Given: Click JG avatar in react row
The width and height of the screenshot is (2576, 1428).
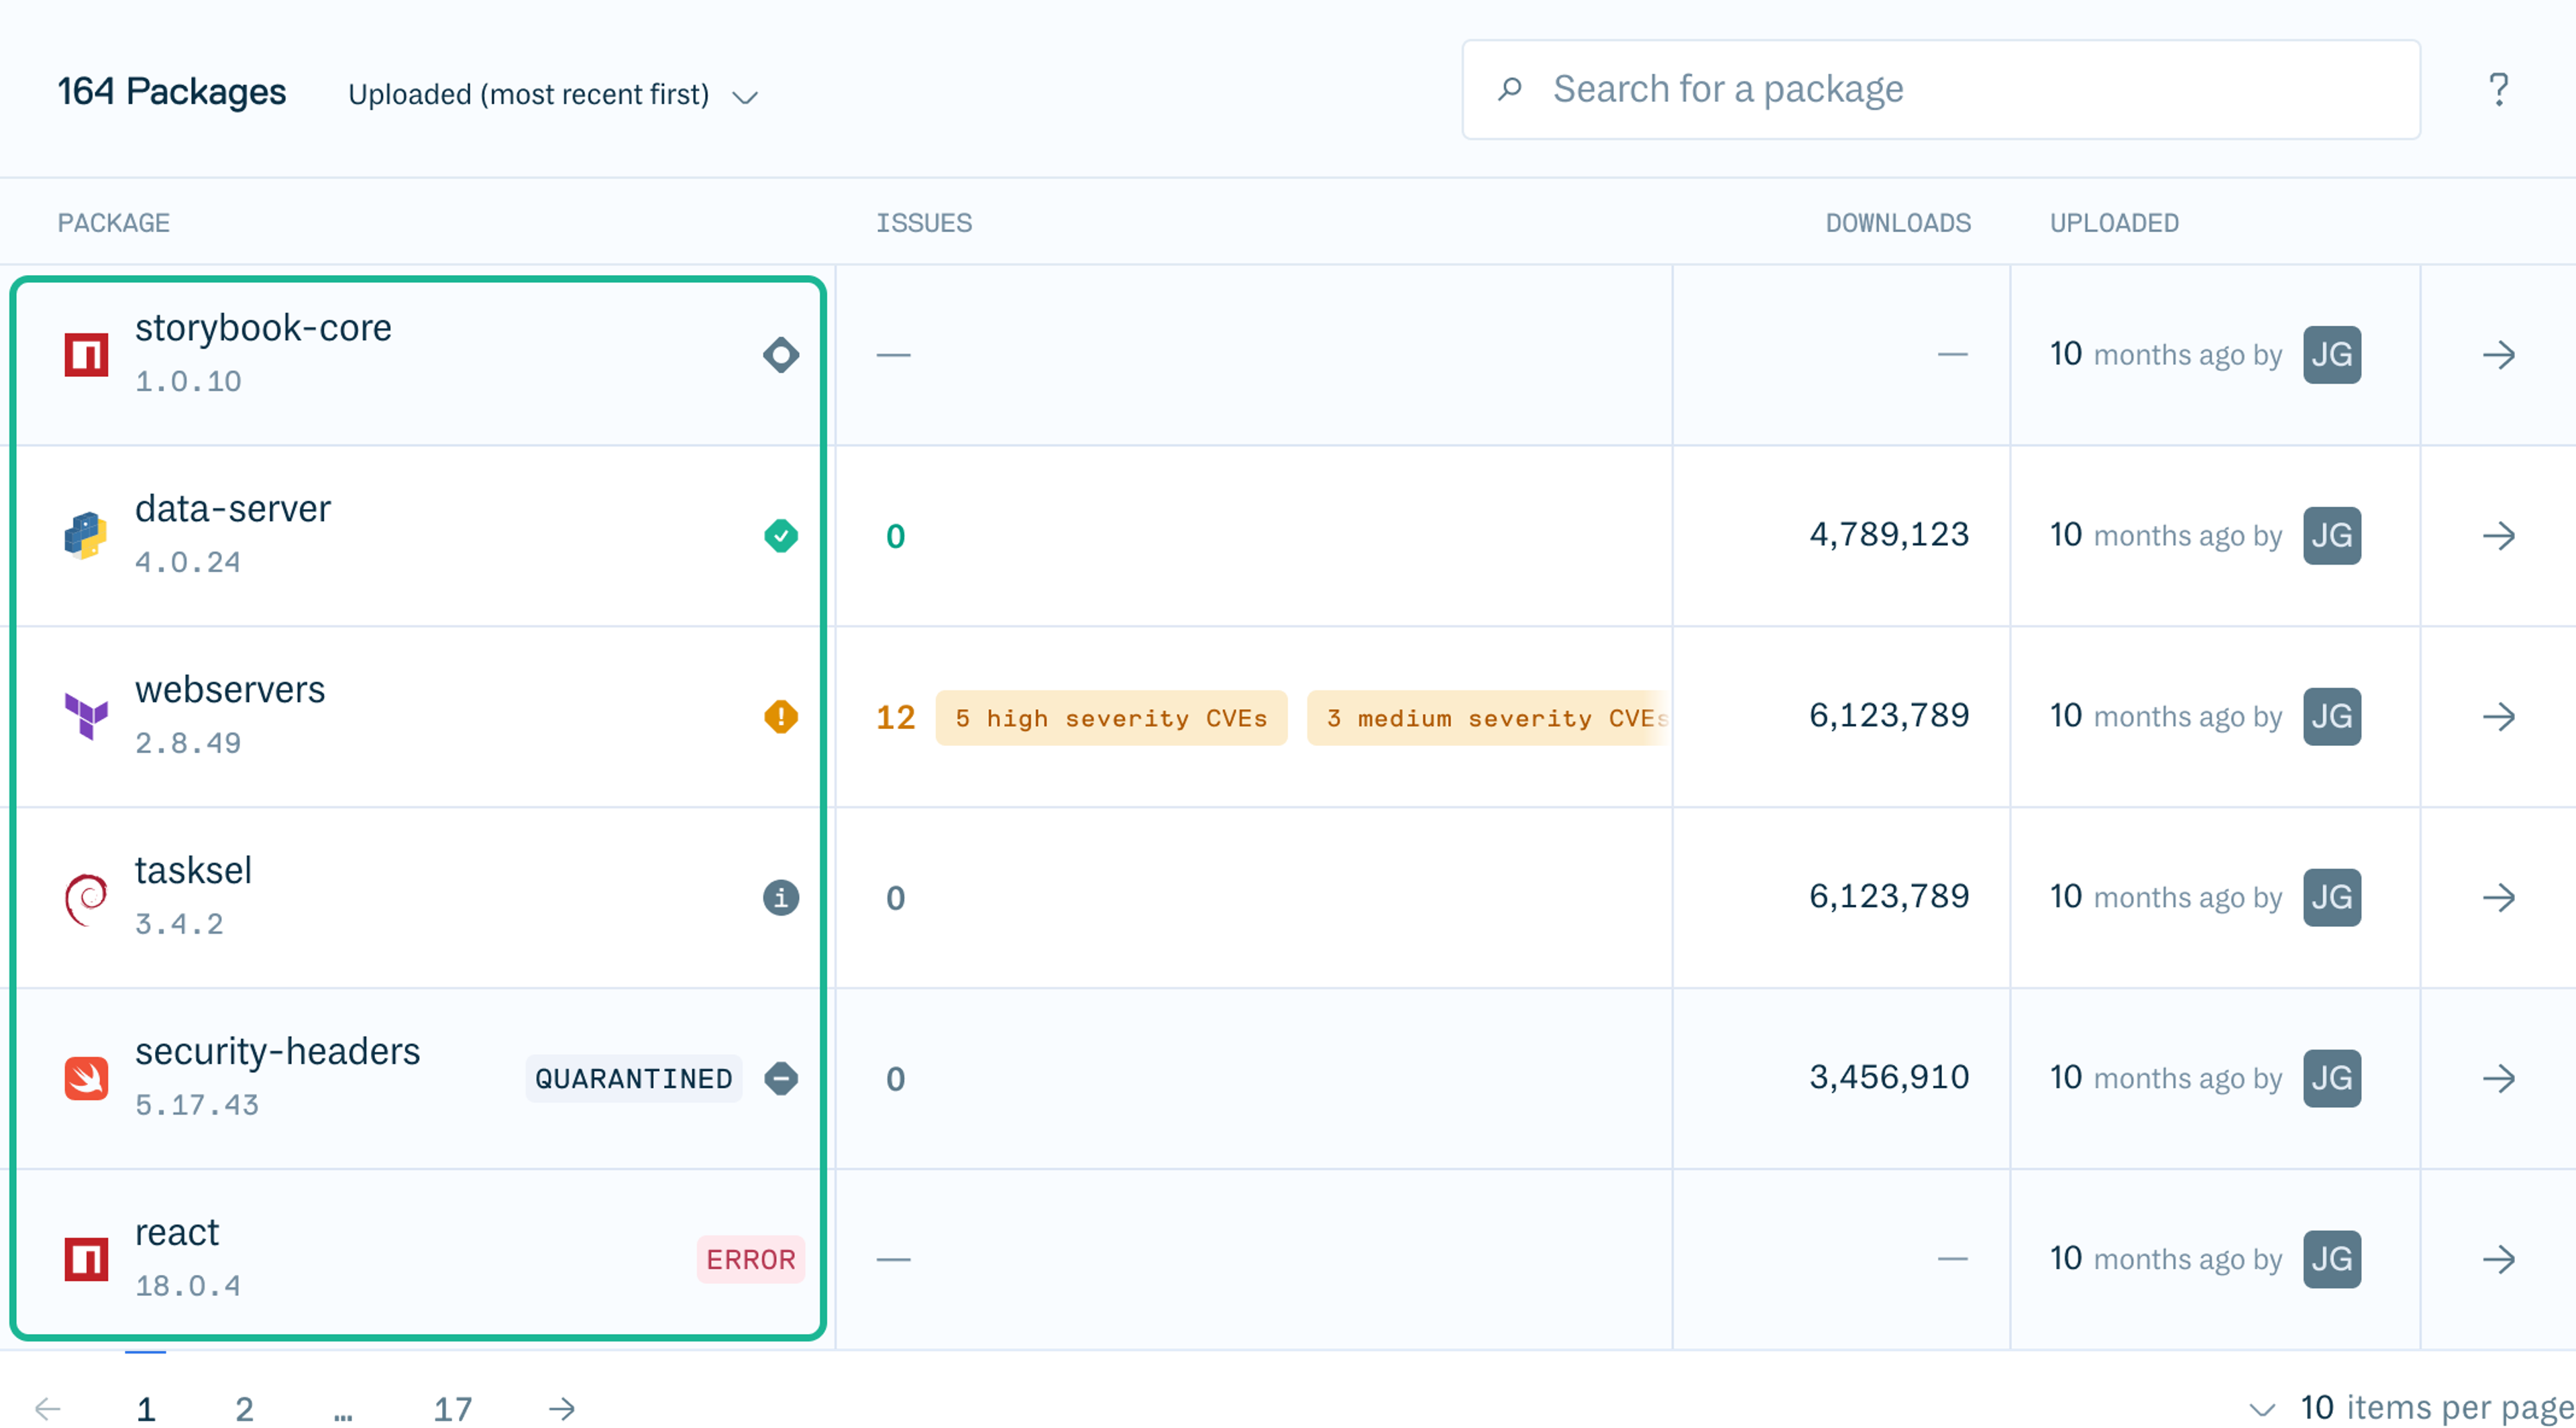Looking at the screenshot, I should 2332,1260.
